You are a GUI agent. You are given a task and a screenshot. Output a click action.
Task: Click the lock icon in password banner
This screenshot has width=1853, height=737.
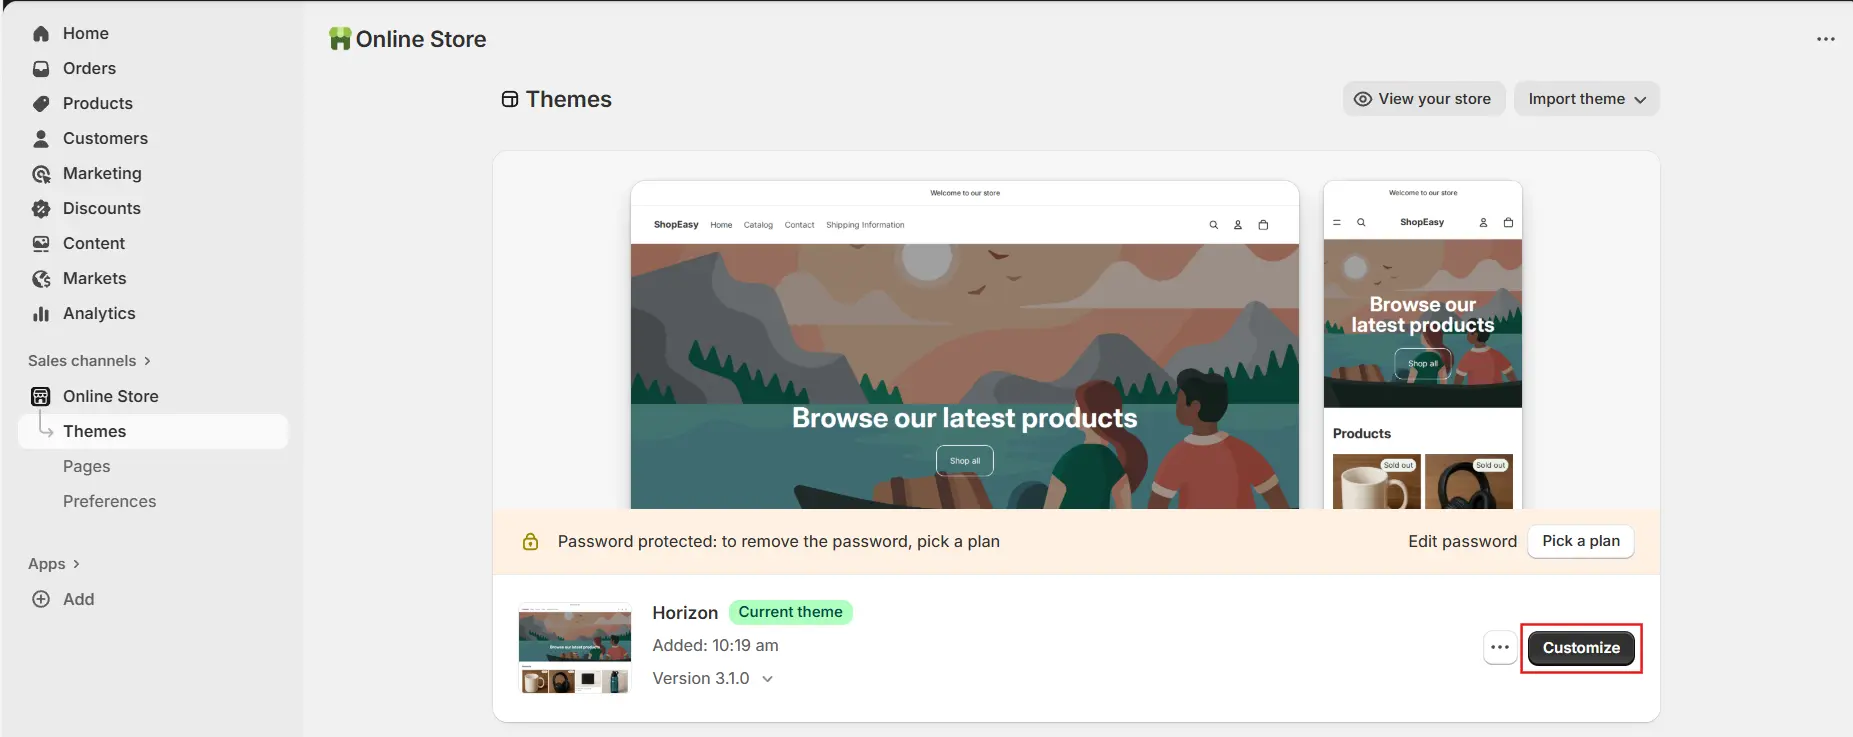click(x=531, y=541)
